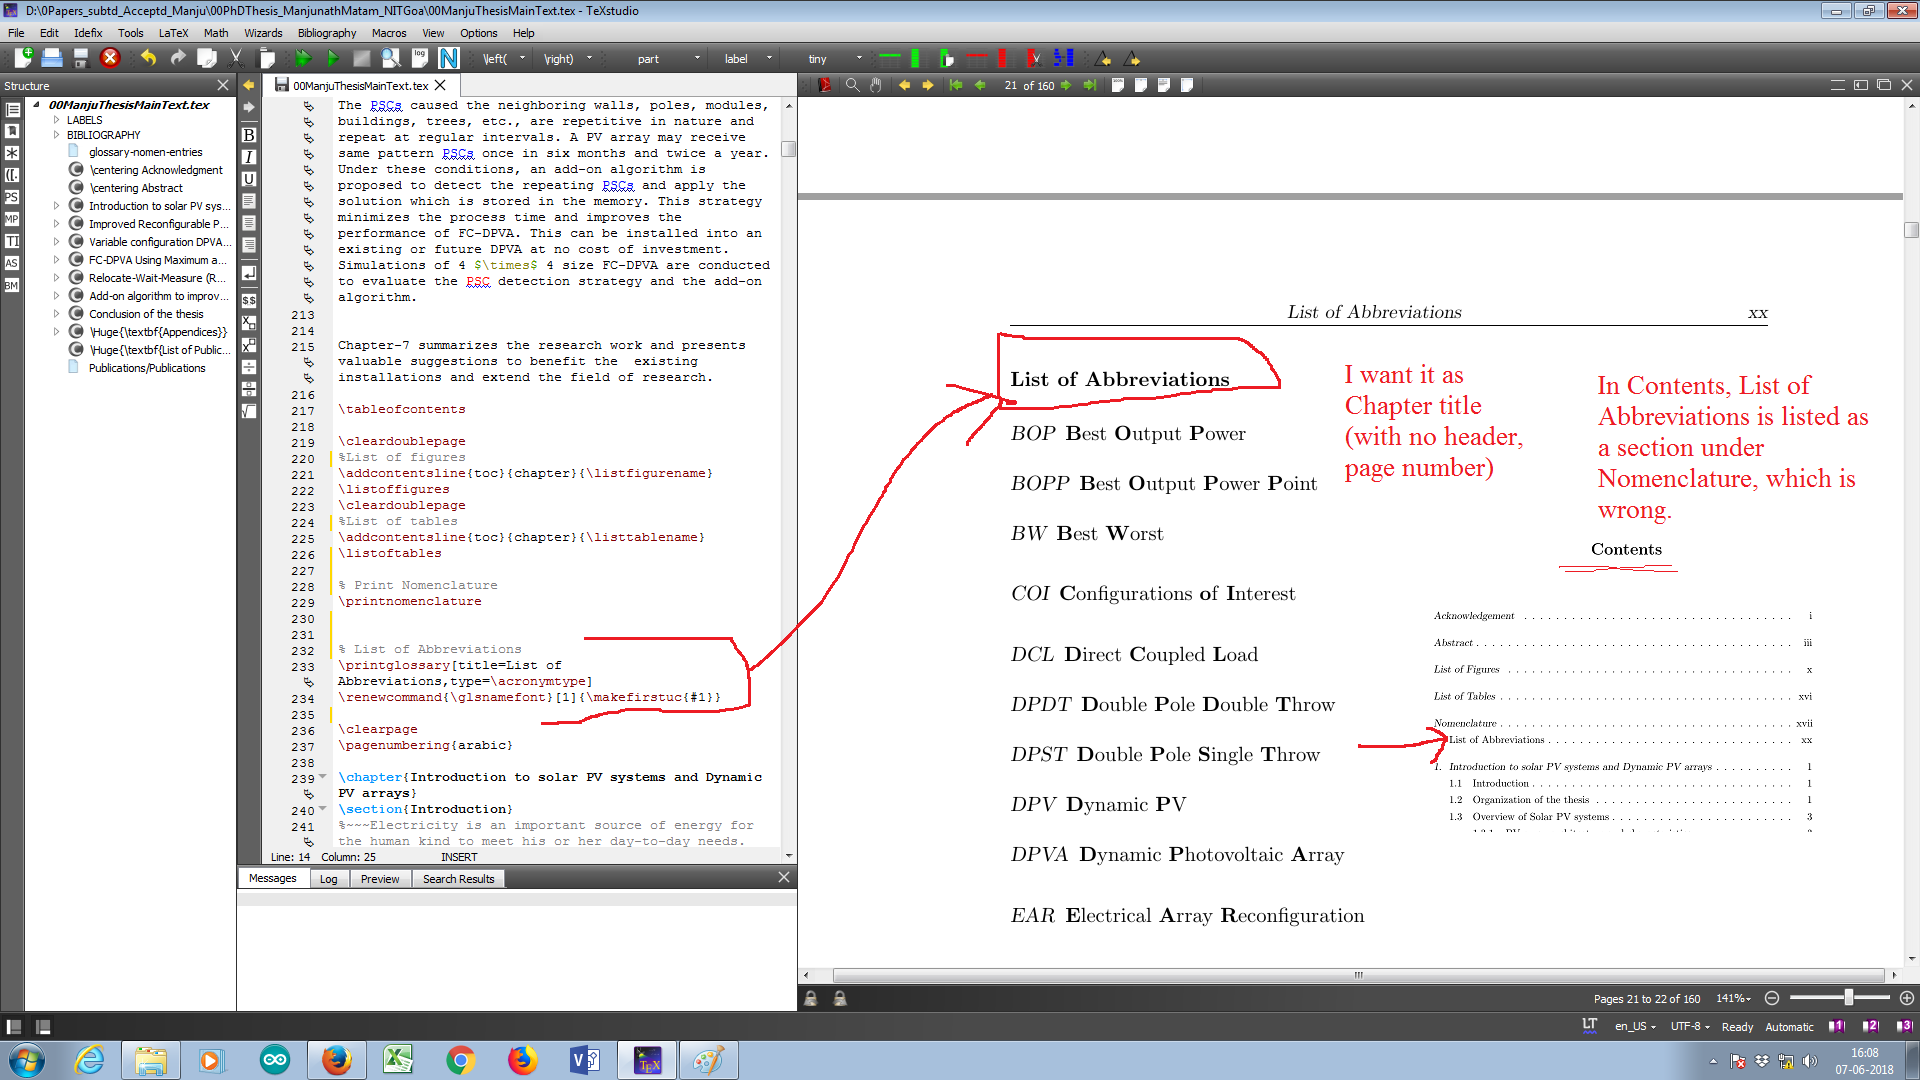Click the red PDF external viewer icon

pyautogui.click(x=825, y=85)
